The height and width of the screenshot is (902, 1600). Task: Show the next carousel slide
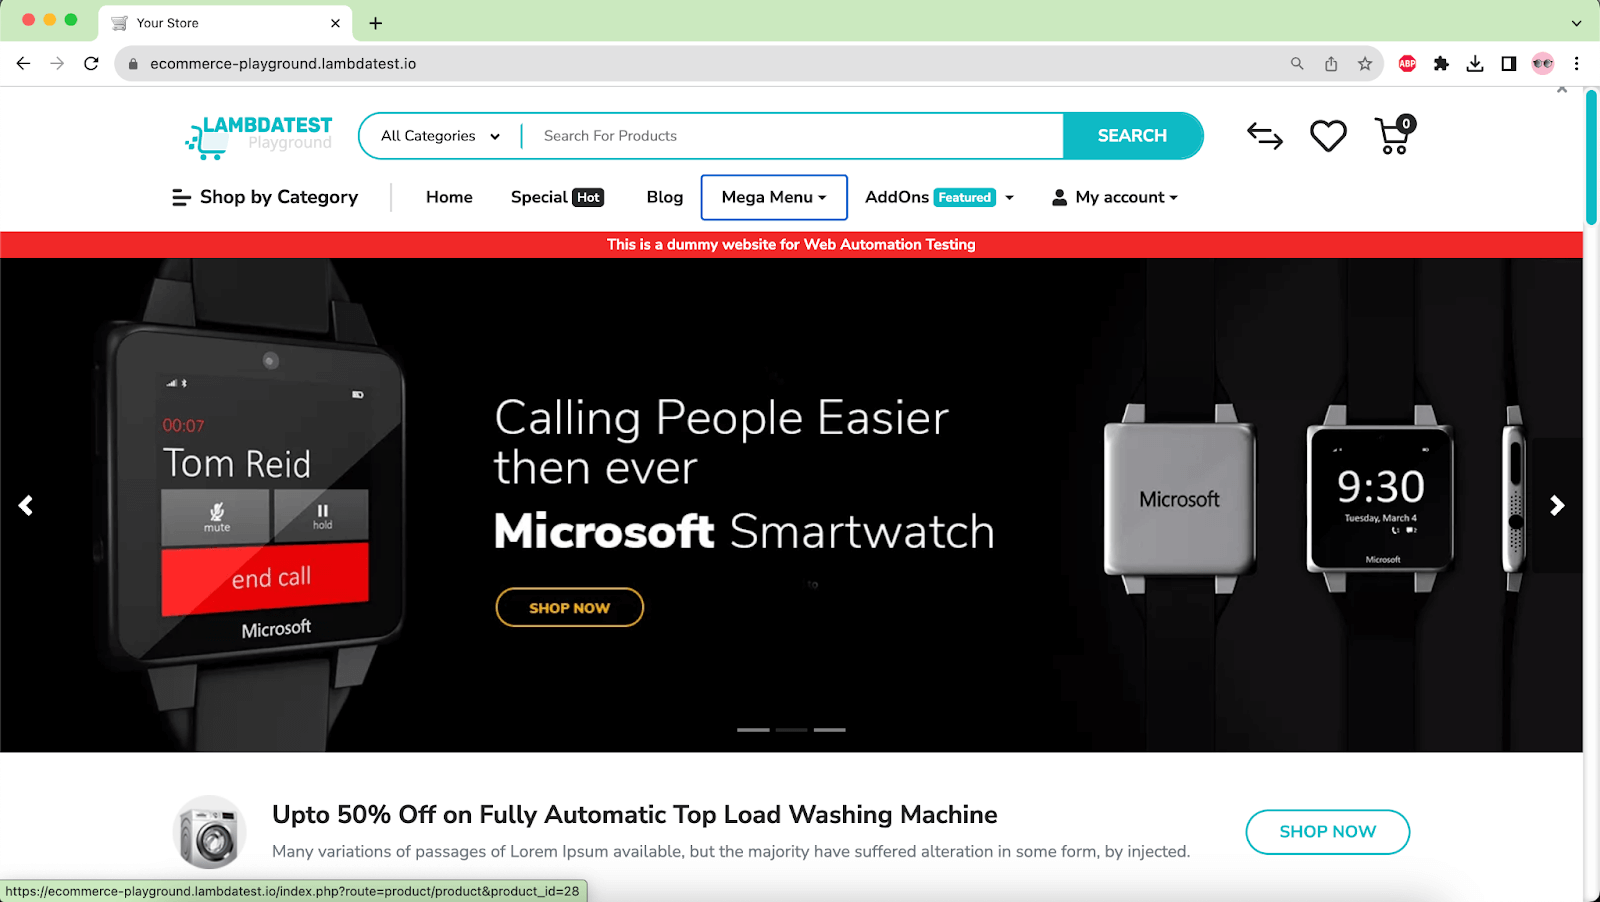(x=1557, y=506)
